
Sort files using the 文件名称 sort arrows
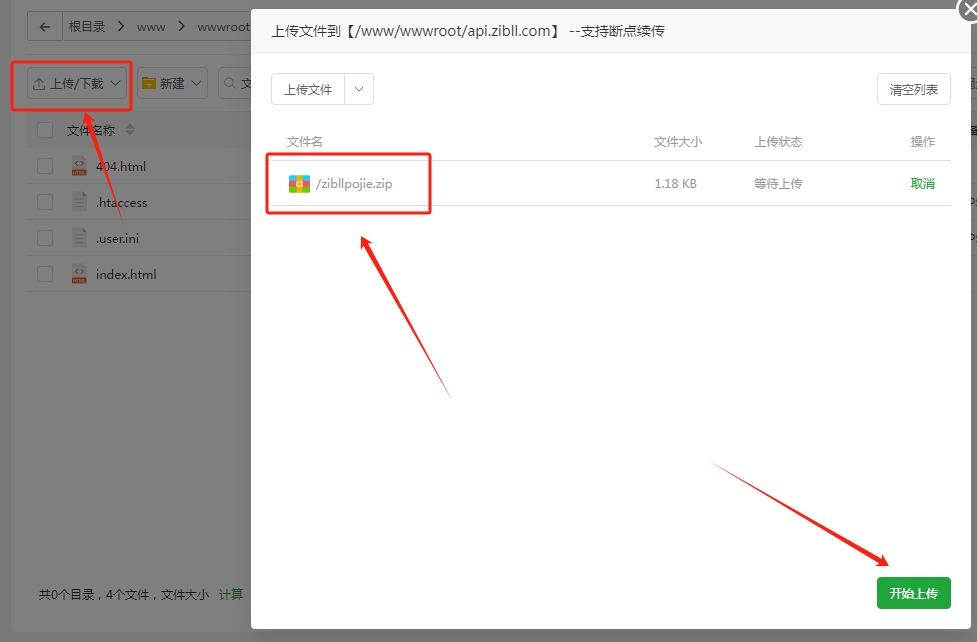(130, 130)
